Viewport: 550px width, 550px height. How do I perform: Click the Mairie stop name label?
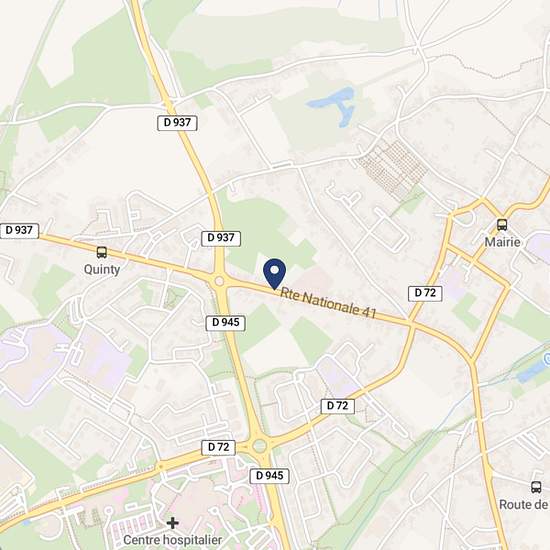(x=502, y=242)
